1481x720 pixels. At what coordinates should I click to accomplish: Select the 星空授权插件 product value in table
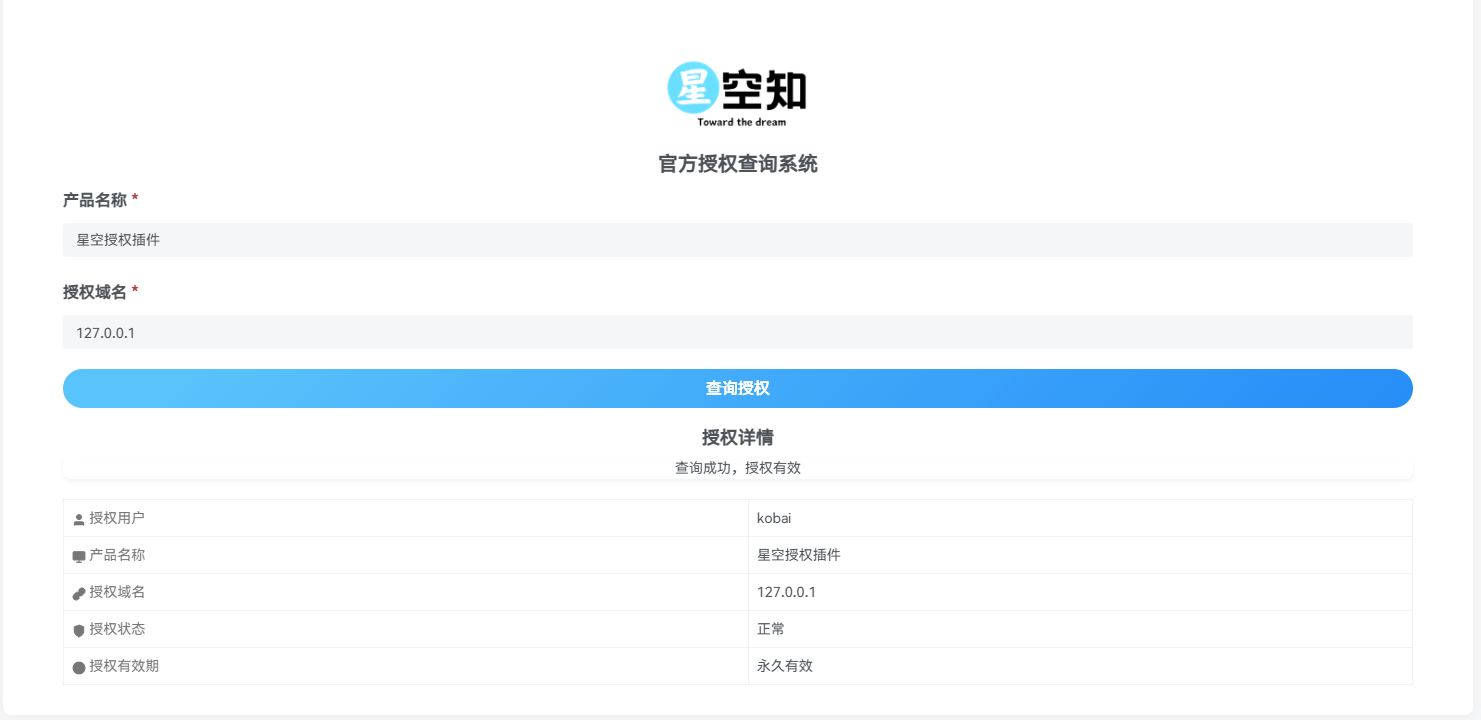800,555
